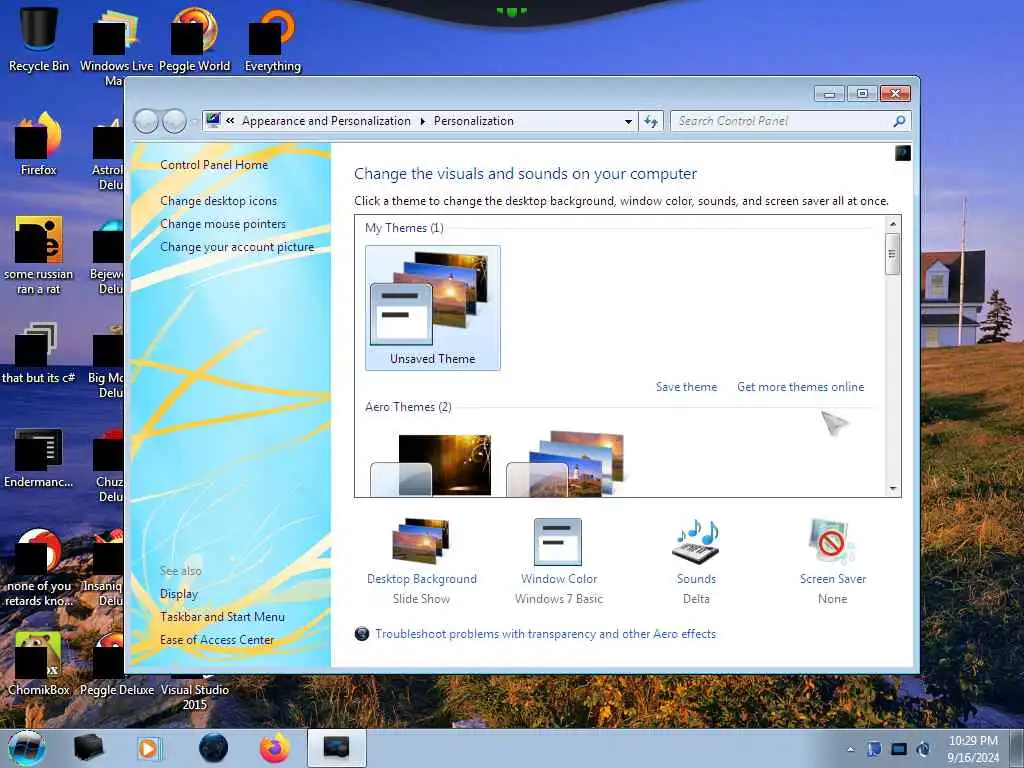Screen dimensions: 1024x768
Task: Click the Forward navigation button
Action: click(x=174, y=121)
